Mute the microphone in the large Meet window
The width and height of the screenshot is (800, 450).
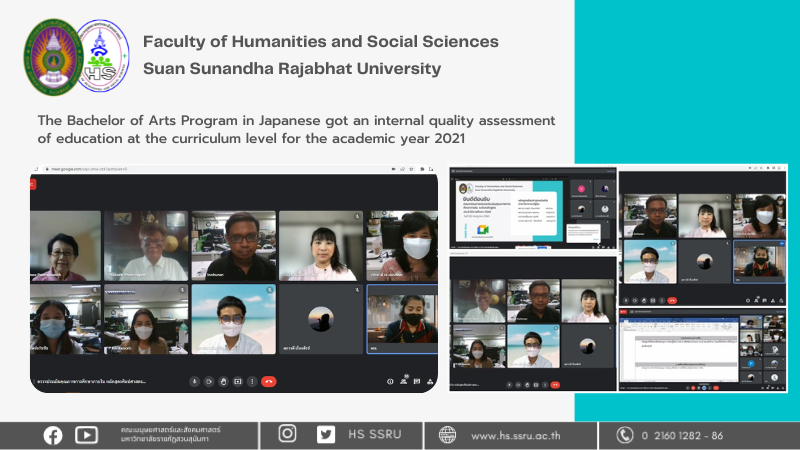193,381
